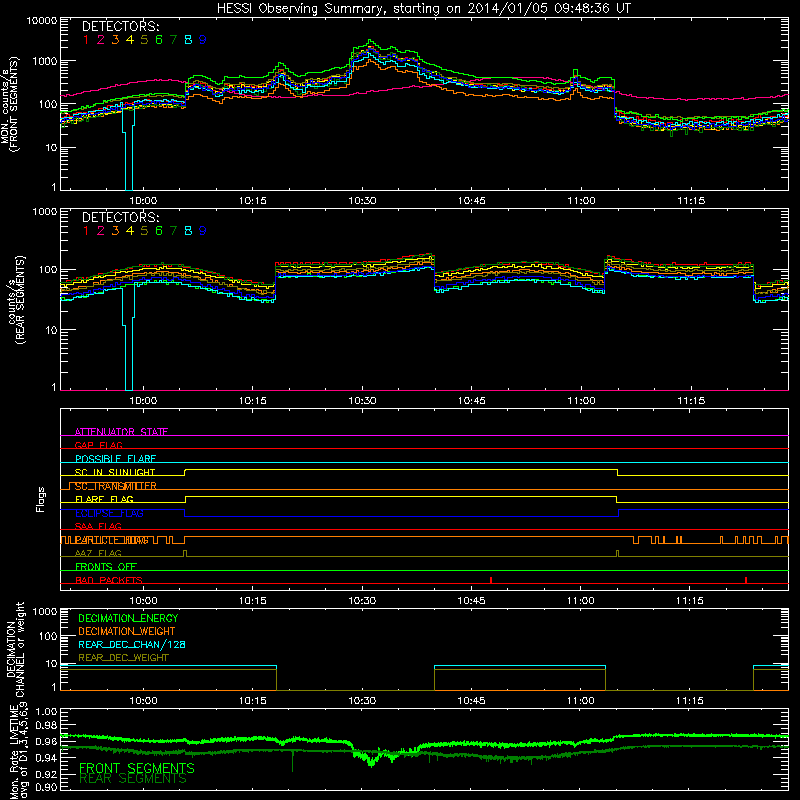Screen dimensions: 800x800
Task: Click the SC_IN_SUNLIGHT flag label
Action: pyautogui.click(x=115, y=472)
